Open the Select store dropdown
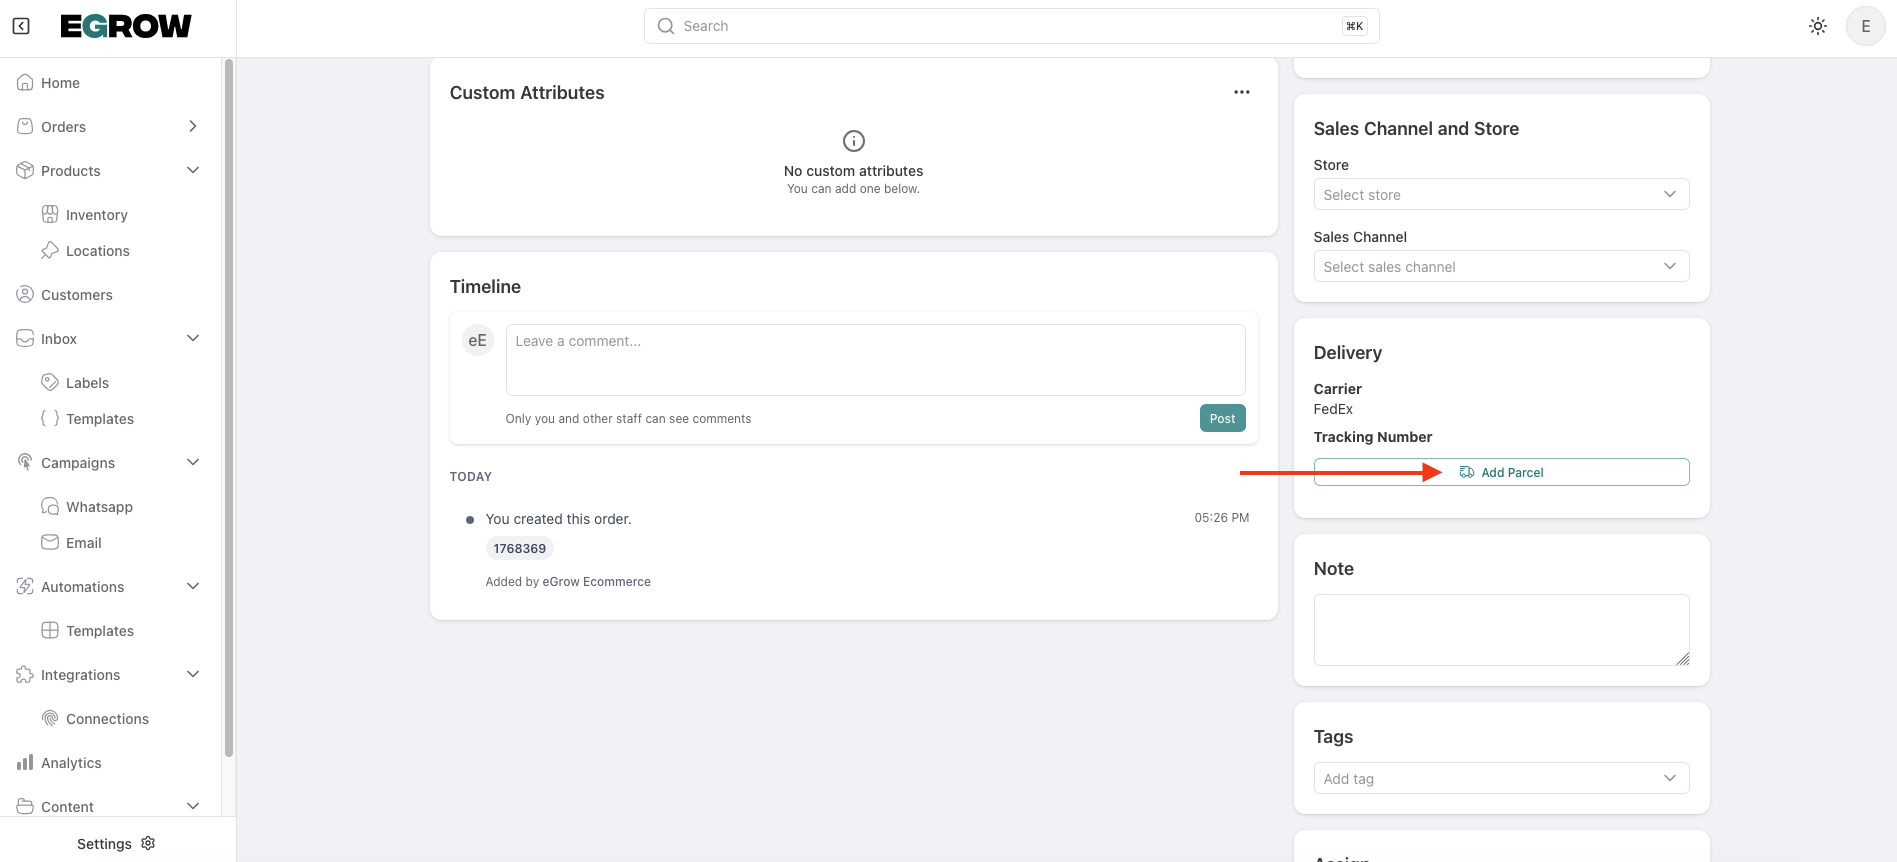Viewport: 1897px width, 862px height. coord(1501,195)
